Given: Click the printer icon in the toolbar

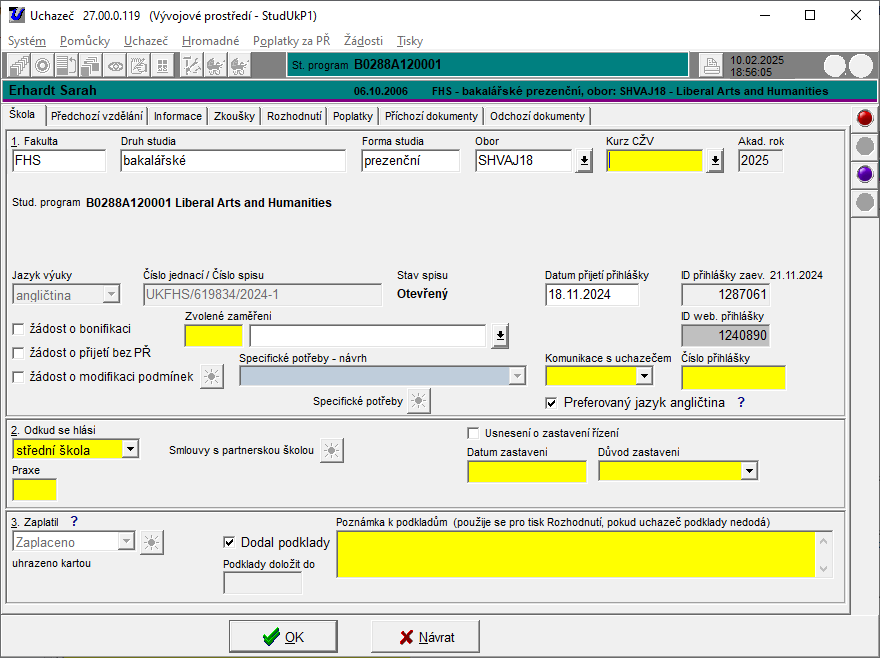Looking at the screenshot, I should click(710, 66).
